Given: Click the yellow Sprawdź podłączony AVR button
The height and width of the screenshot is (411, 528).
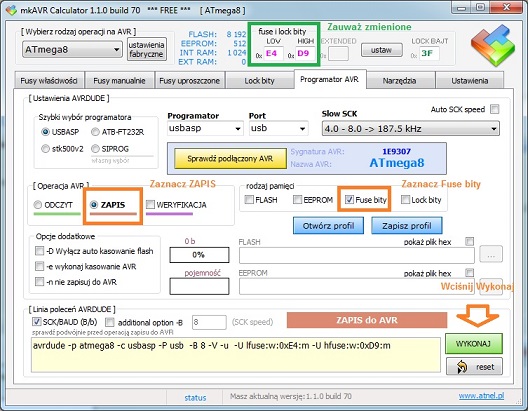Looking at the screenshot, I should pyautogui.click(x=230, y=159).
